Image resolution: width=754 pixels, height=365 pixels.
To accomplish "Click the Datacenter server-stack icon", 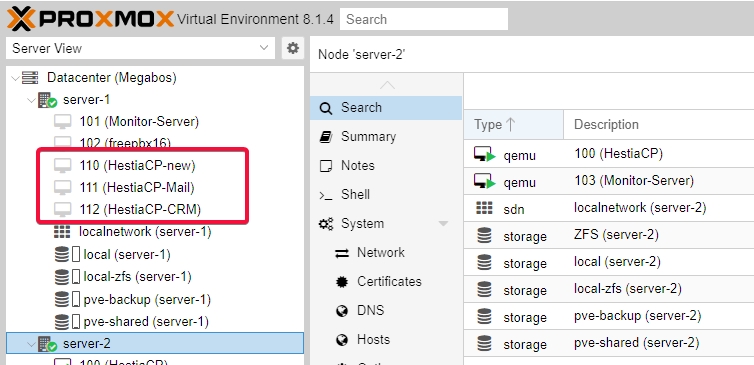I will pos(30,77).
